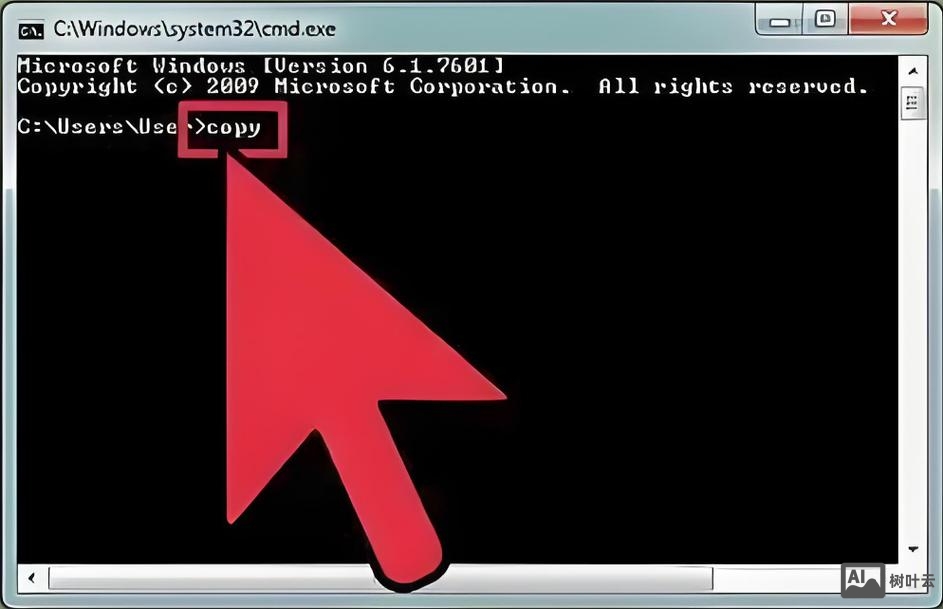Click horizontal scrollbar track right of thumb

[776, 578]
